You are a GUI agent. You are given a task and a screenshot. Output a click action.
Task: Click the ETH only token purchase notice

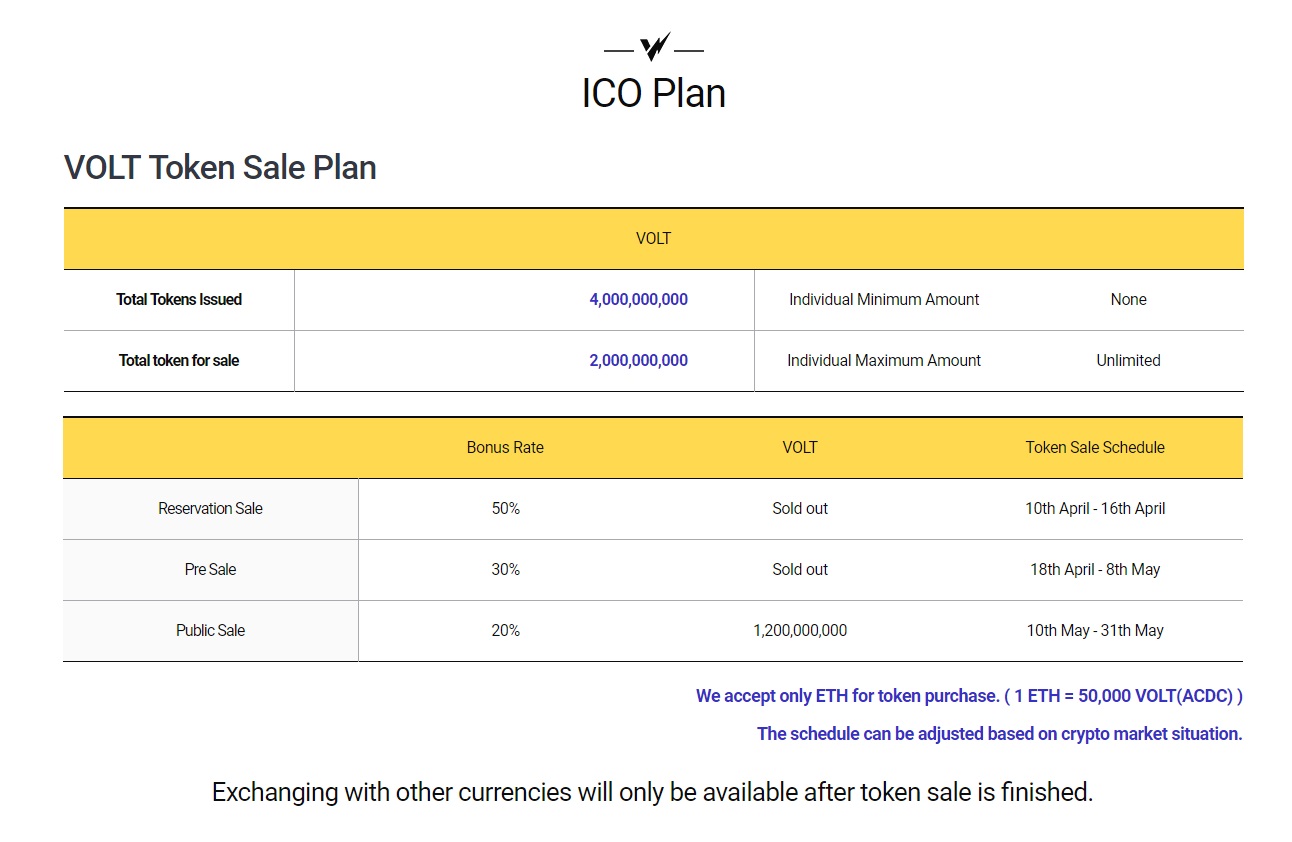(969, 696)
